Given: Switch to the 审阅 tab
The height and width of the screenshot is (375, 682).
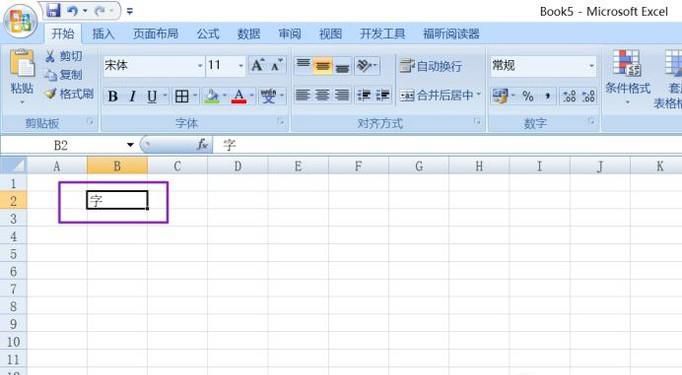Looking at the screenshot, I should (x=289, y=33).
